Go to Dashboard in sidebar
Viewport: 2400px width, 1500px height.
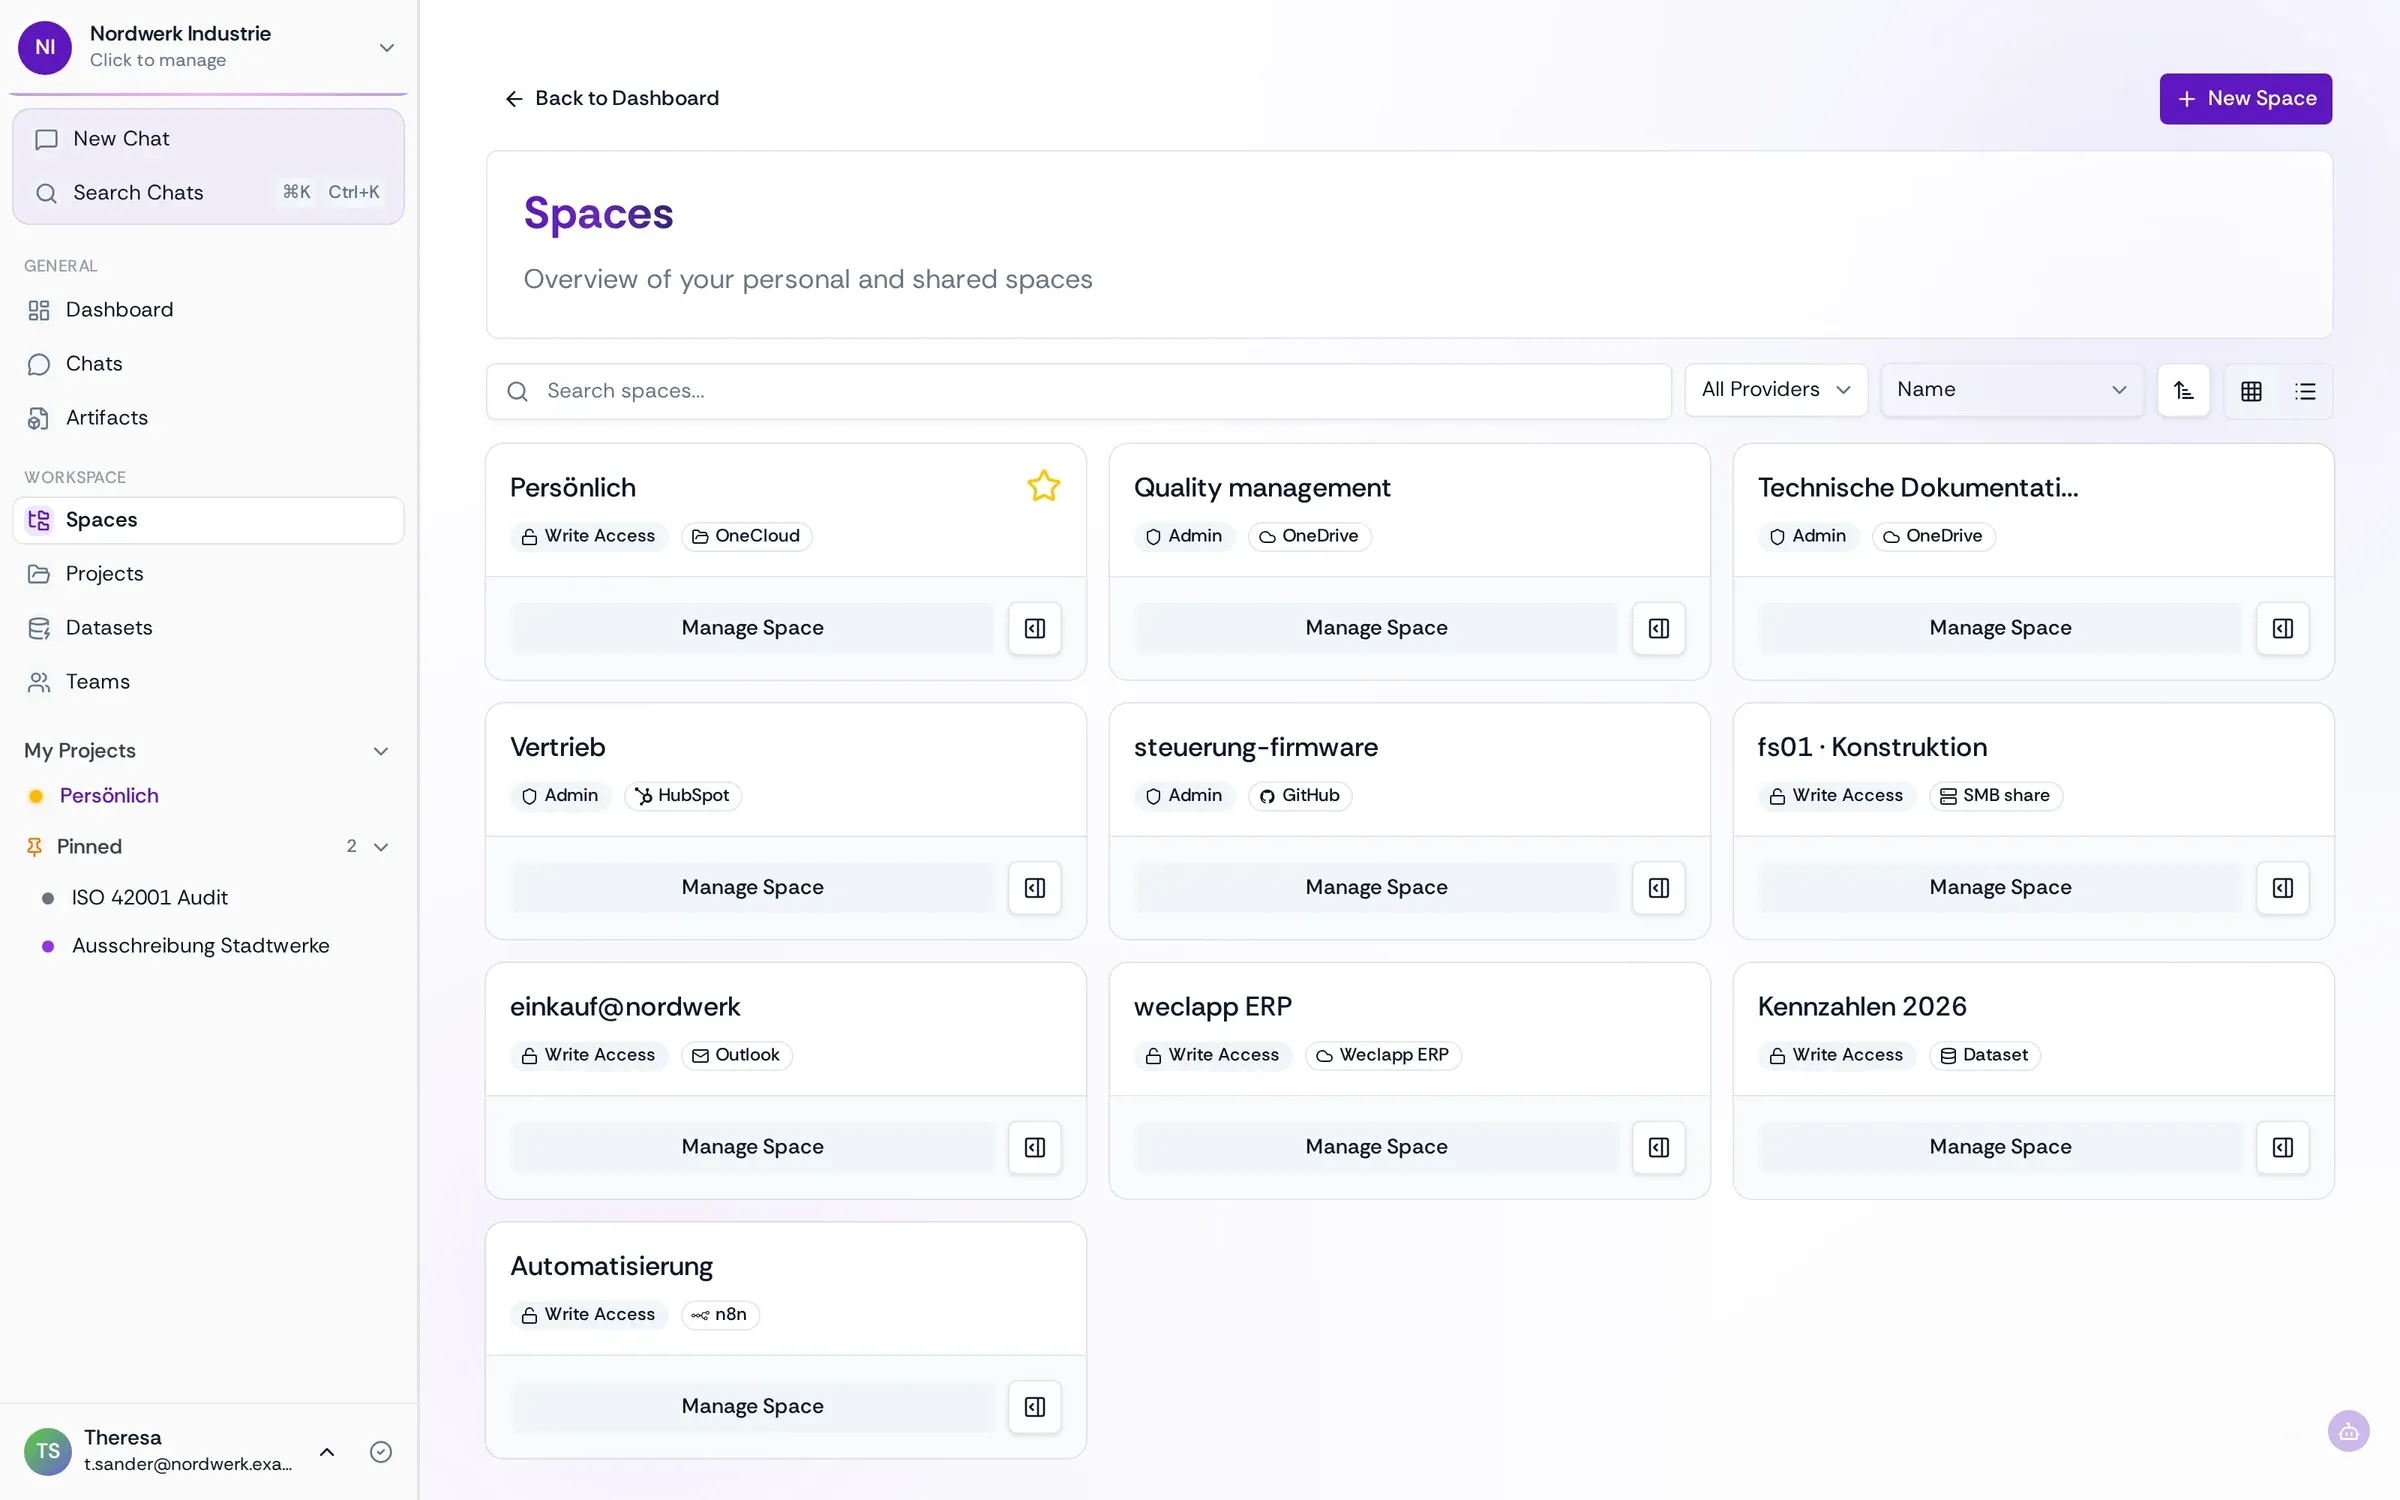(208, 310)
